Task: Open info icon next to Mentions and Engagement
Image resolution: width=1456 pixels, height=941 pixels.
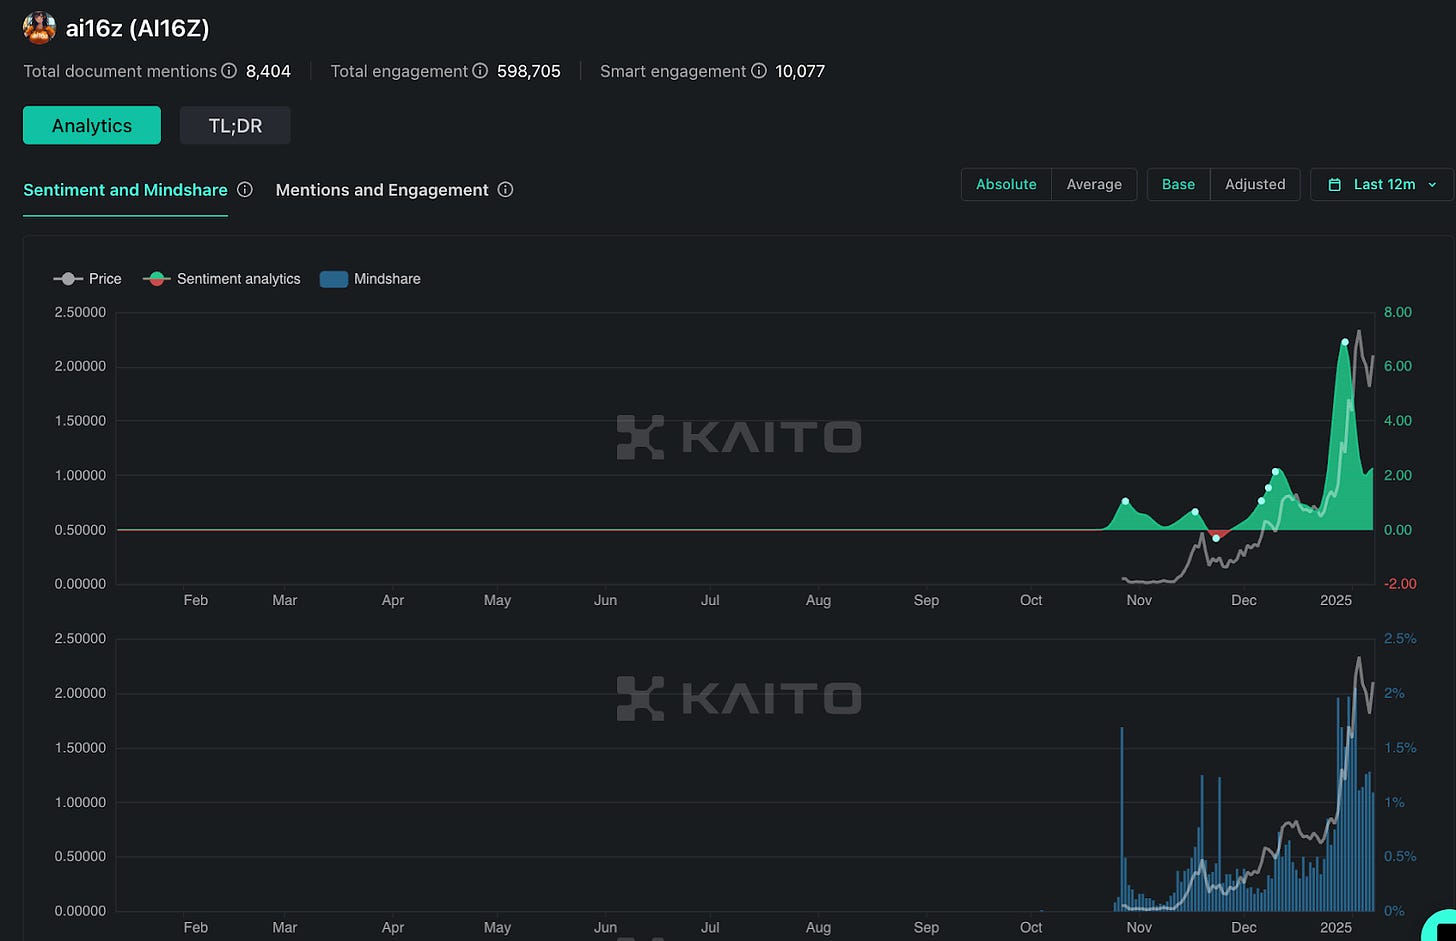Action: (x=506, y=190)
